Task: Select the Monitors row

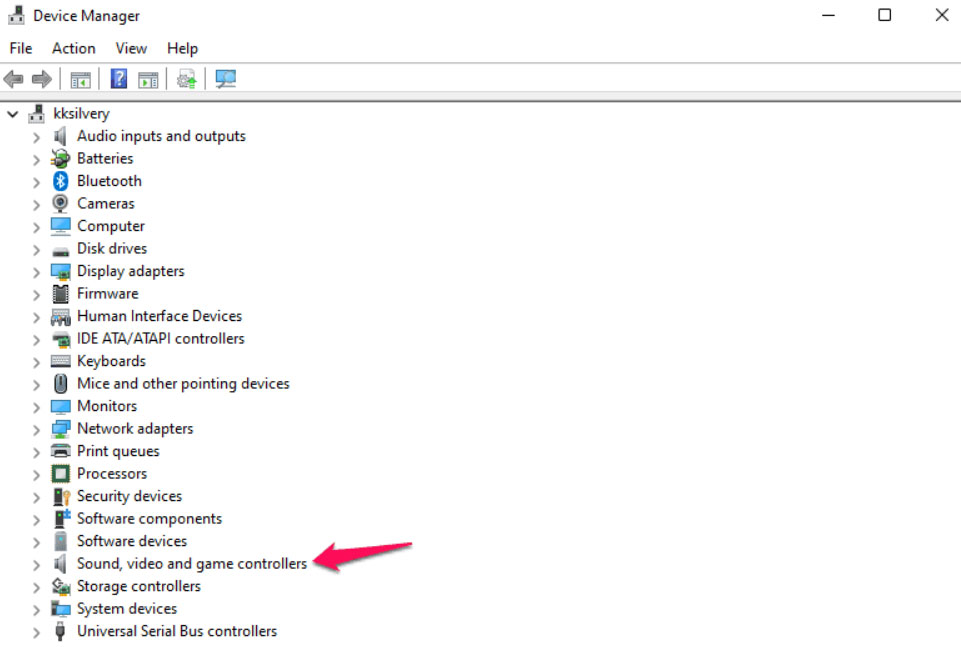Action: tap(107, 406)
